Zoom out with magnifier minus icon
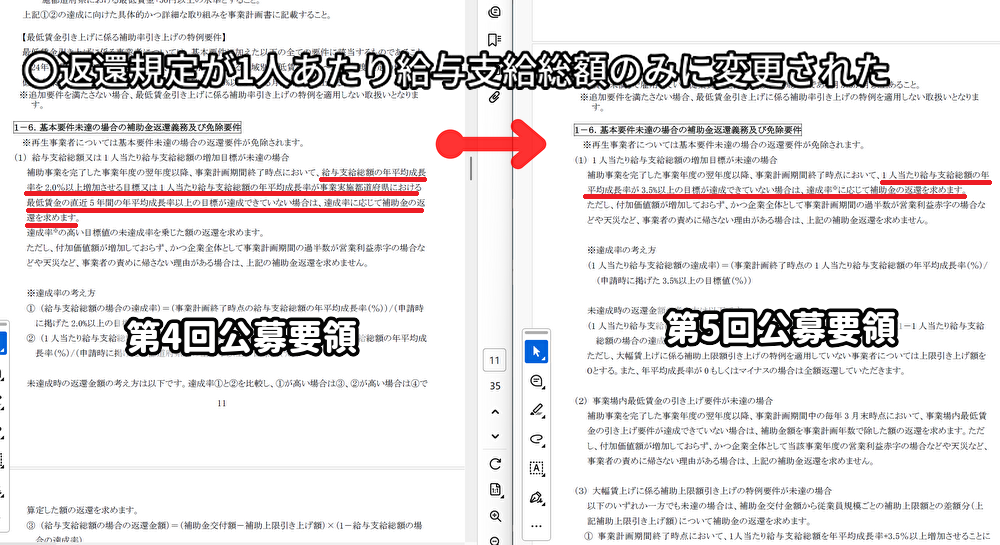 [495, 541]
